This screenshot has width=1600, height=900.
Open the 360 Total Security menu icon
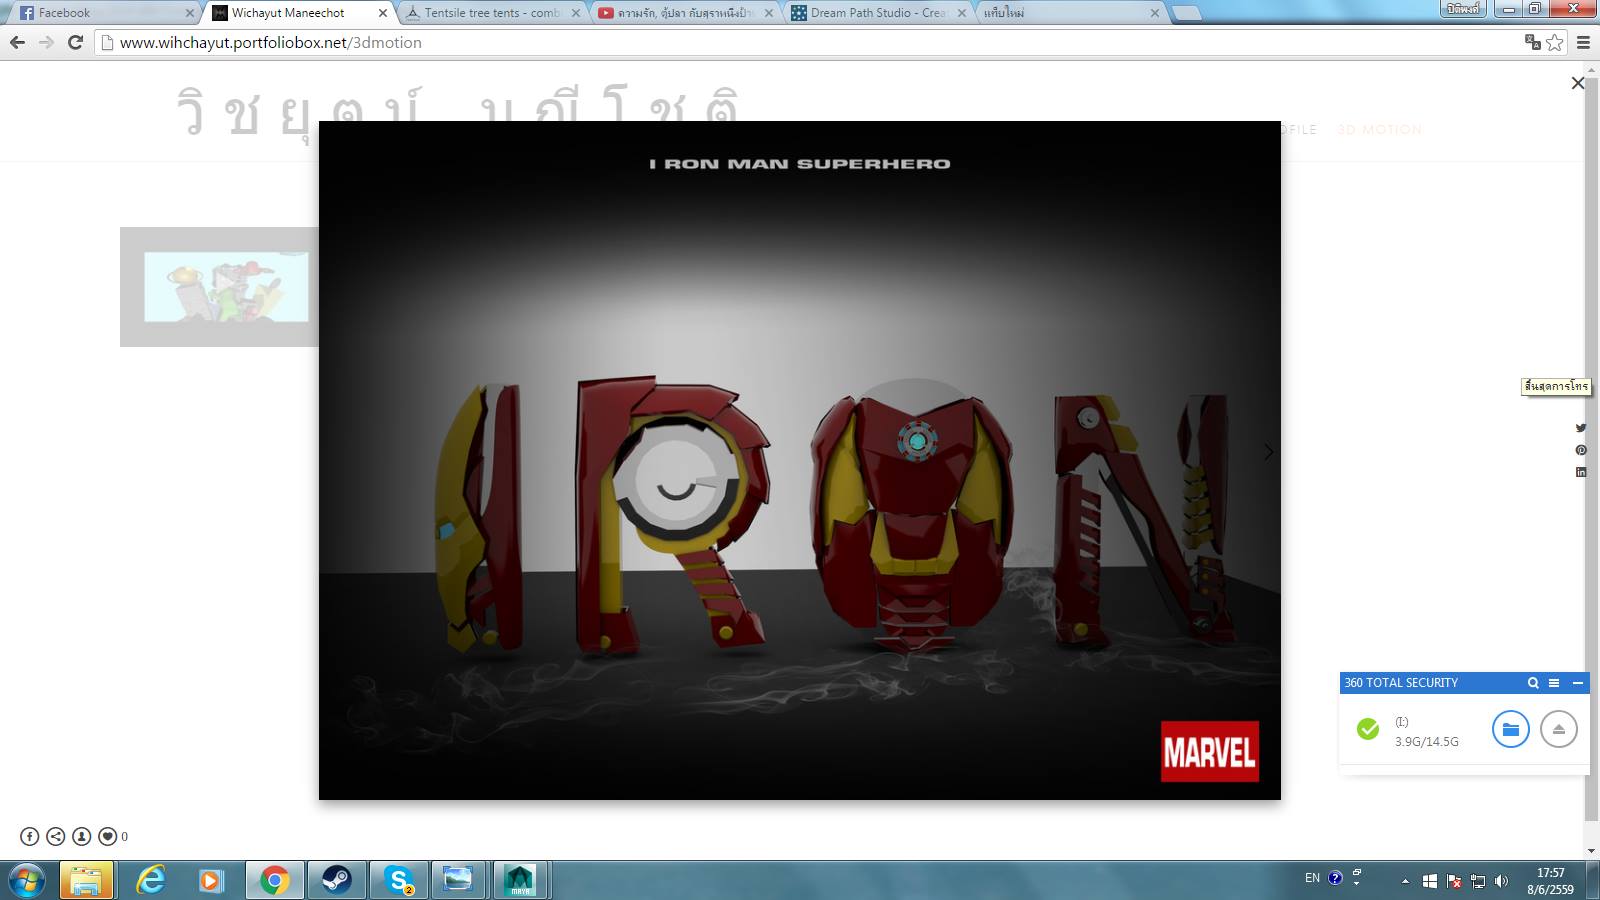[1554, 683]
